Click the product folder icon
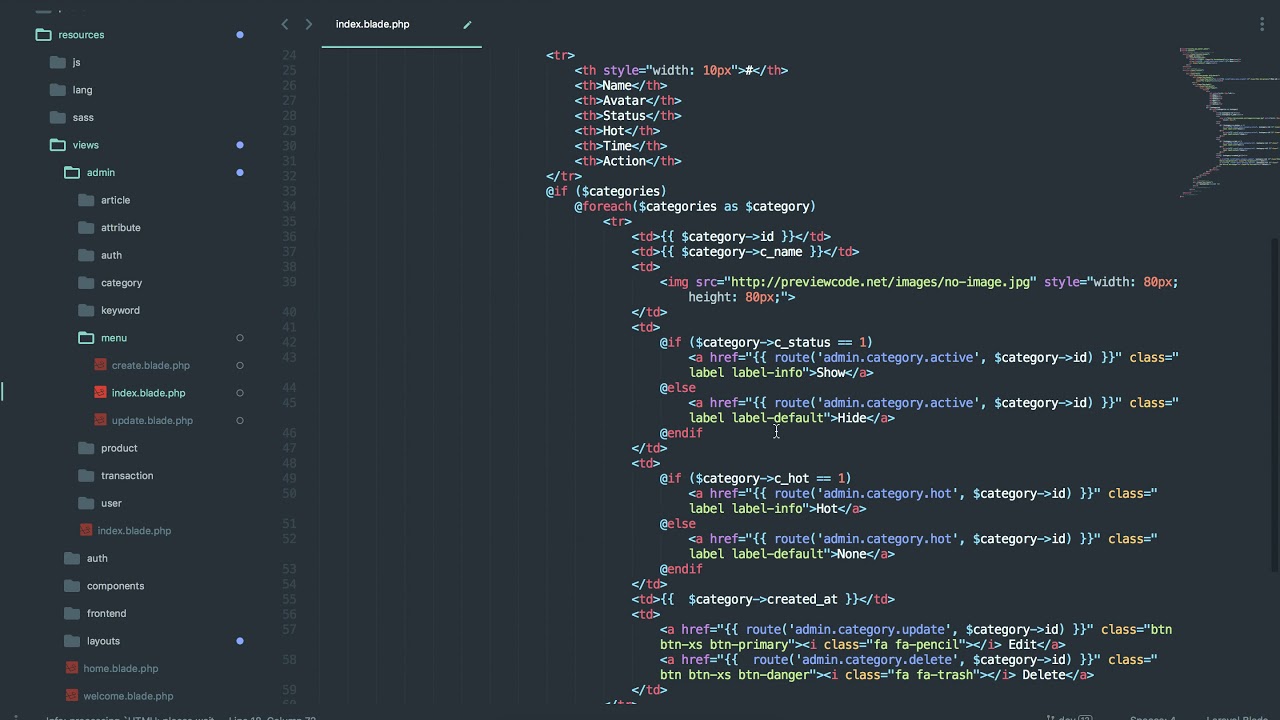 point(86,448)
